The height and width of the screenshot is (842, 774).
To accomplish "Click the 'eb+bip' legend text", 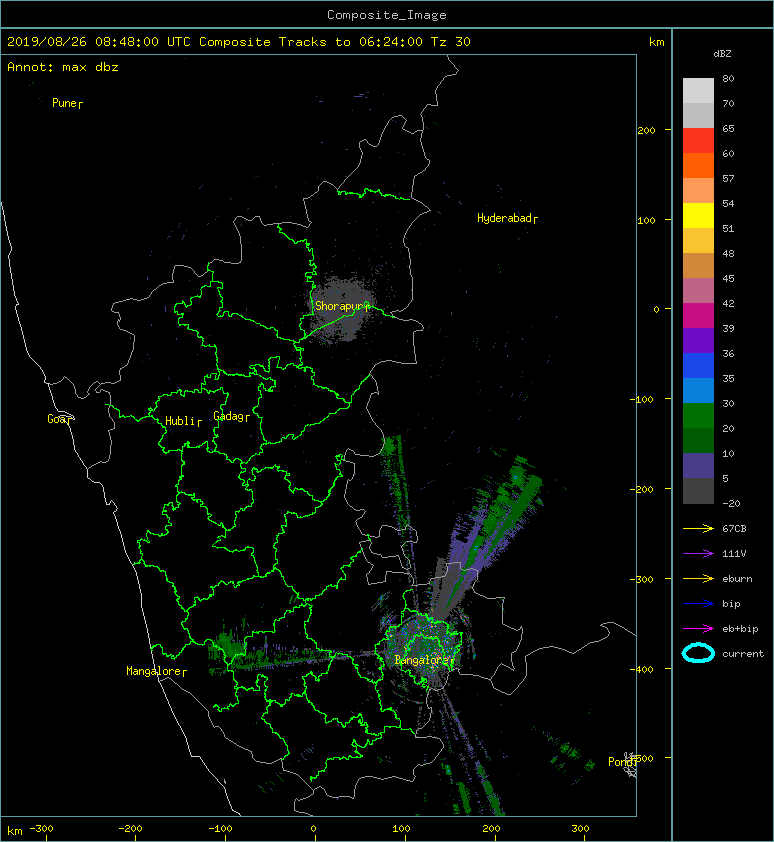I will [740, 629].
